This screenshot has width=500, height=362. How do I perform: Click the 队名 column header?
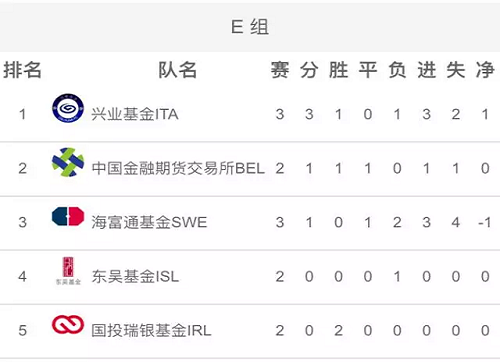coord(177,70)
